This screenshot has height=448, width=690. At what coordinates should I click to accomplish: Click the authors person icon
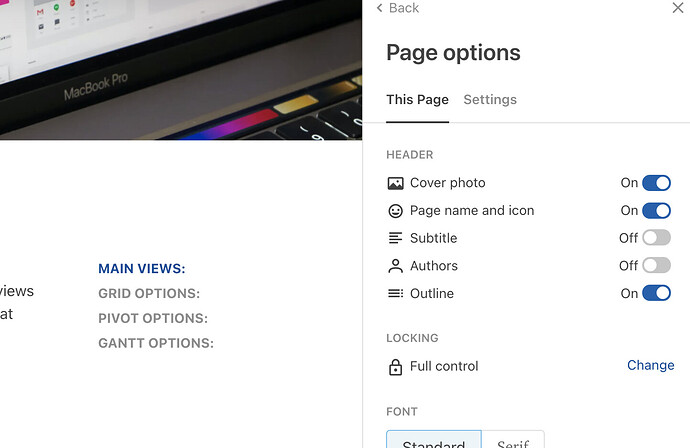coord(395,266)
